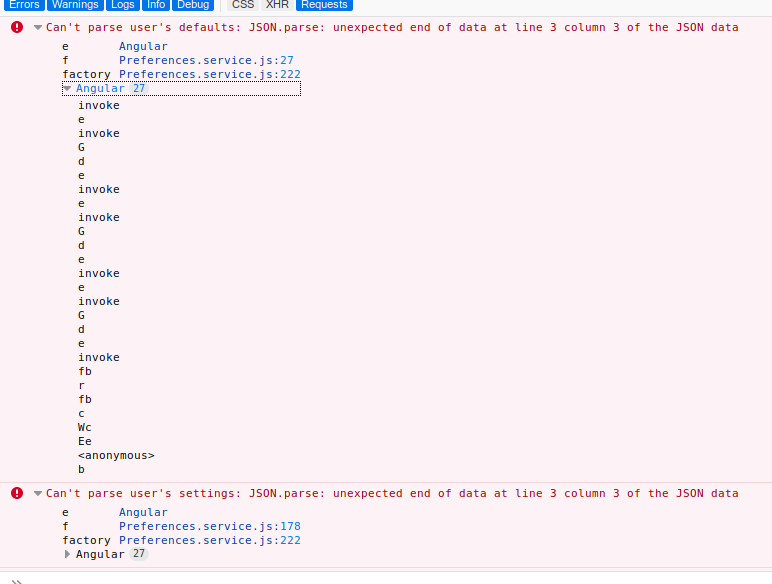Enable the XHR filter
Viewport: 772px width, 584px height.
277,5
